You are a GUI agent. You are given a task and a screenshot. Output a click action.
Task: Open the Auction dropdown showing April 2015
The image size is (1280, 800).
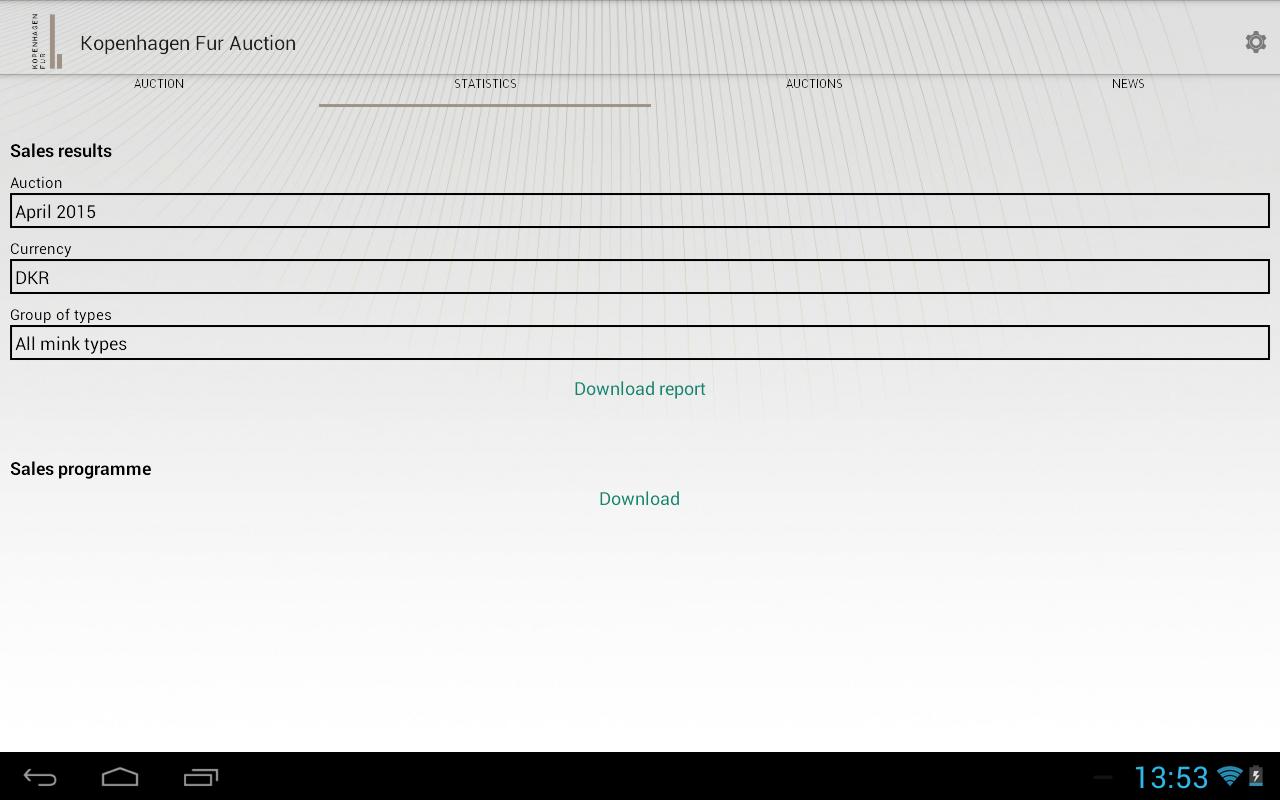tap(640, 211)
